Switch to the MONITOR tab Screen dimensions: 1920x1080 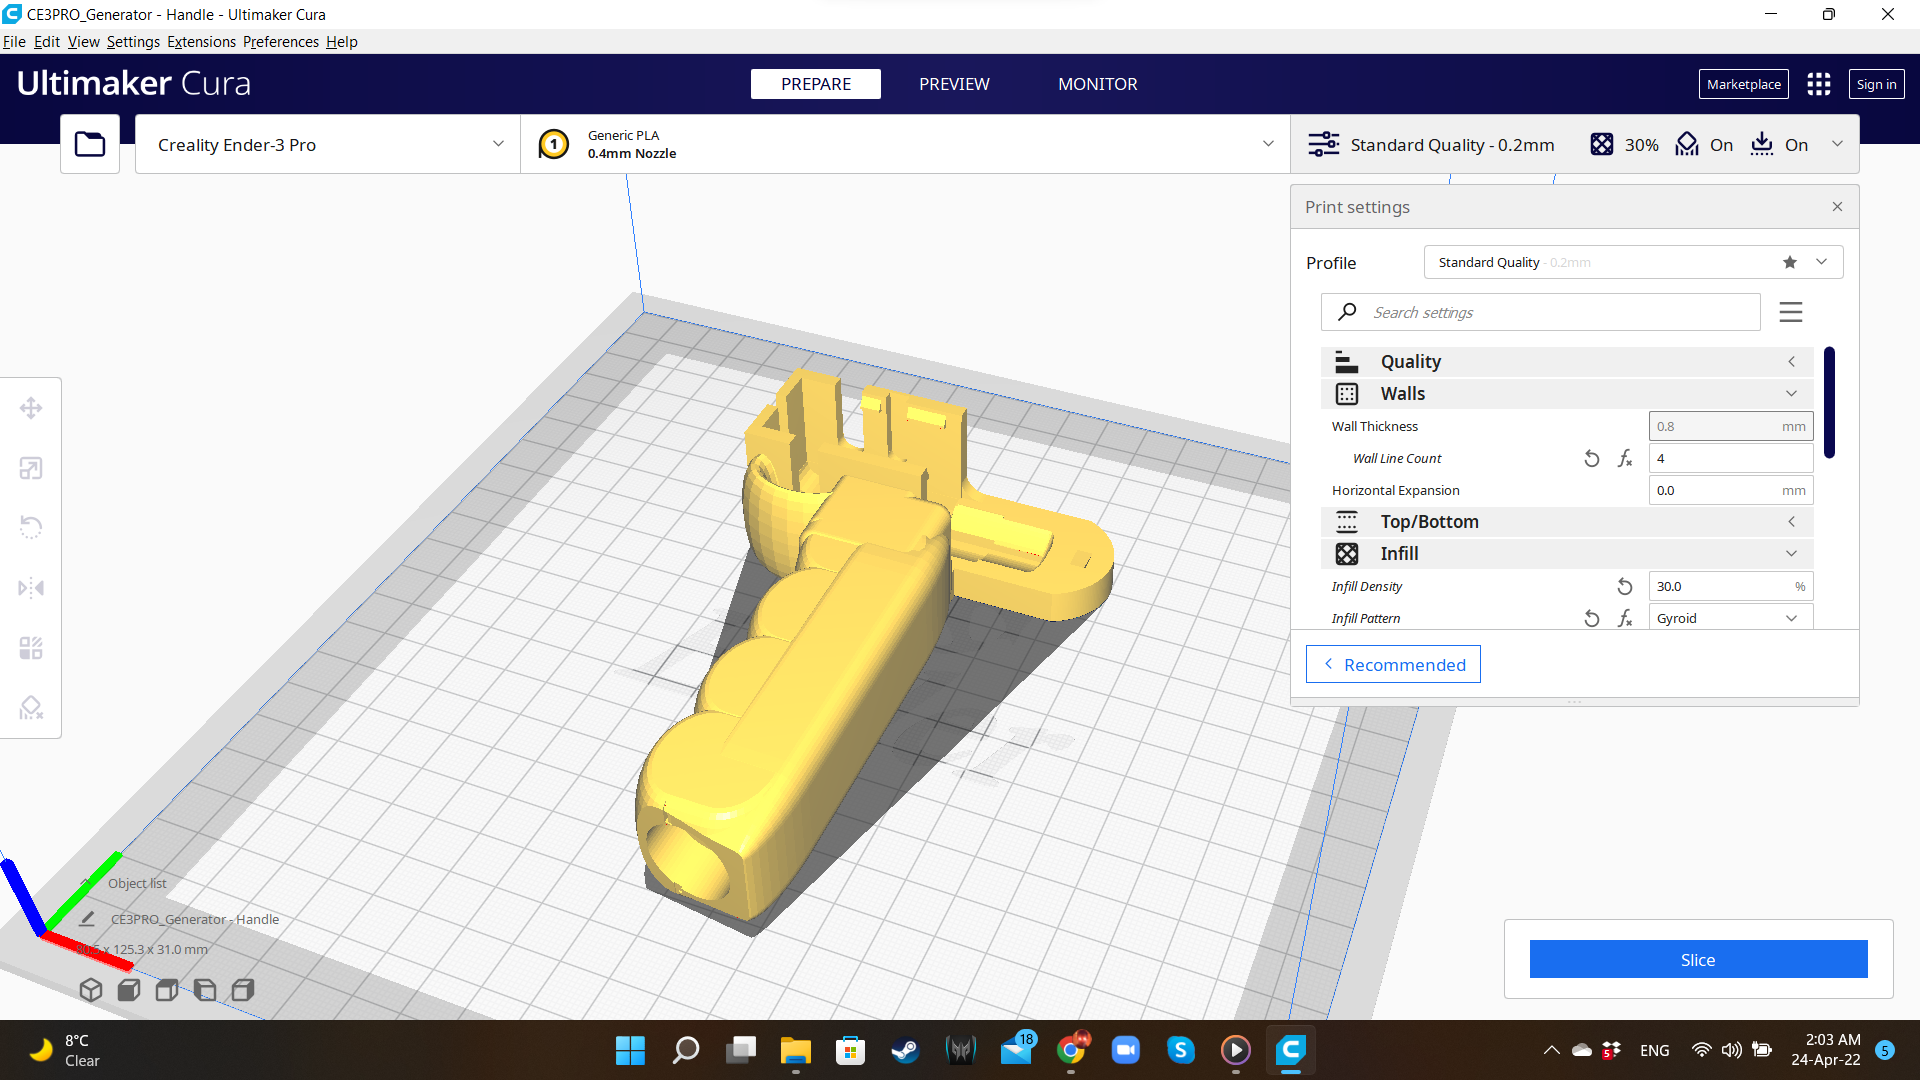point(1097,83)
